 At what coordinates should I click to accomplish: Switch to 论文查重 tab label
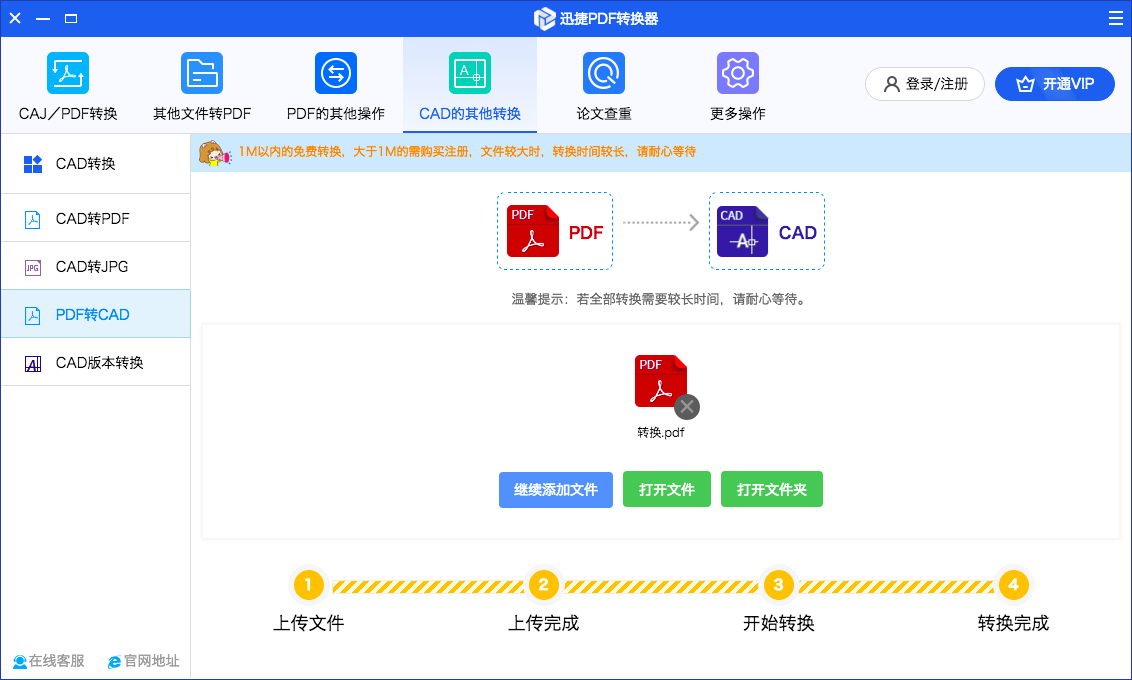click(604, 114)
